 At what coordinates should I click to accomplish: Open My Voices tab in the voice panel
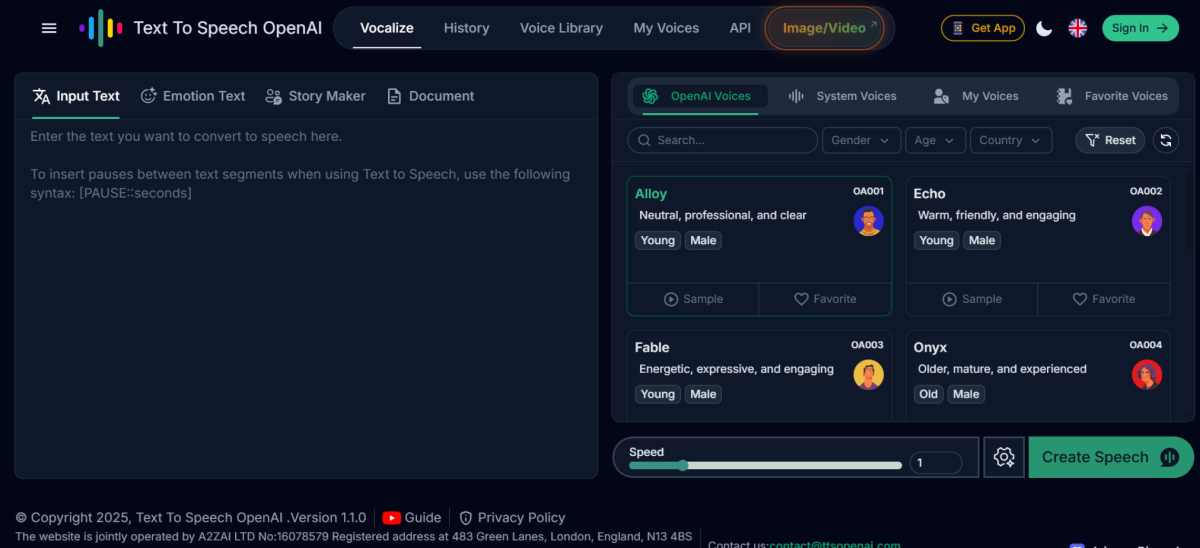coord(976,96)
